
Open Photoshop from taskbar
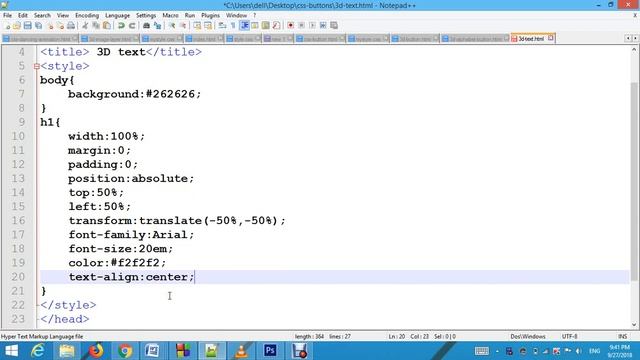tap(270, 351)
